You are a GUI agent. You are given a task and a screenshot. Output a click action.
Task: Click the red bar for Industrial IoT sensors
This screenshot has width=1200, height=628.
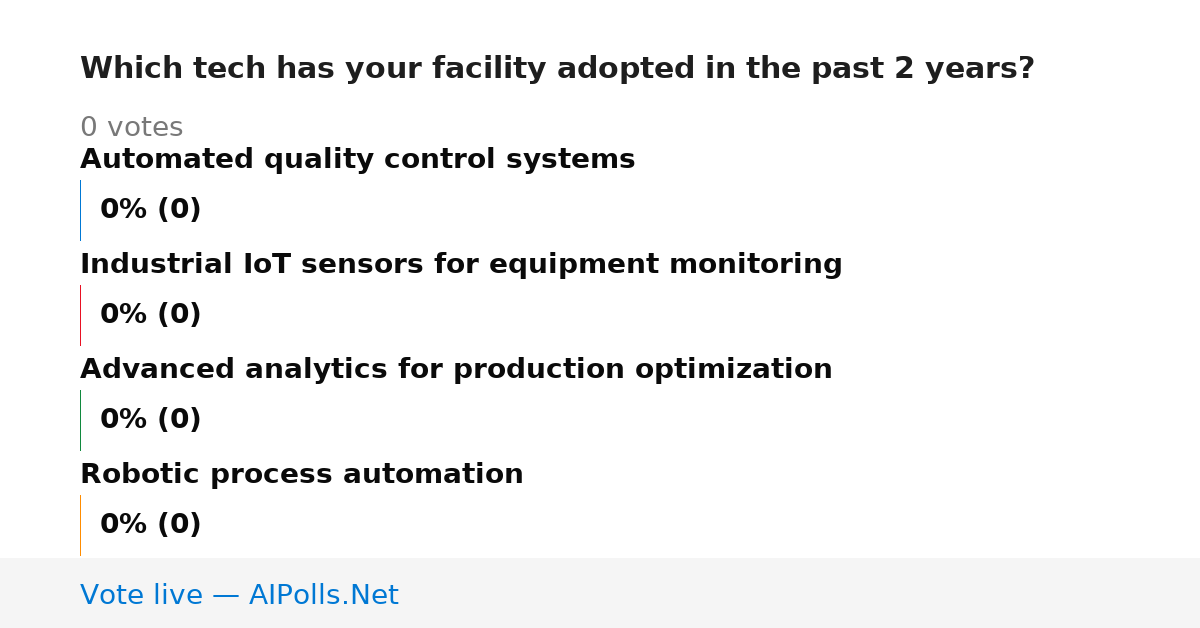pos(80,315)
